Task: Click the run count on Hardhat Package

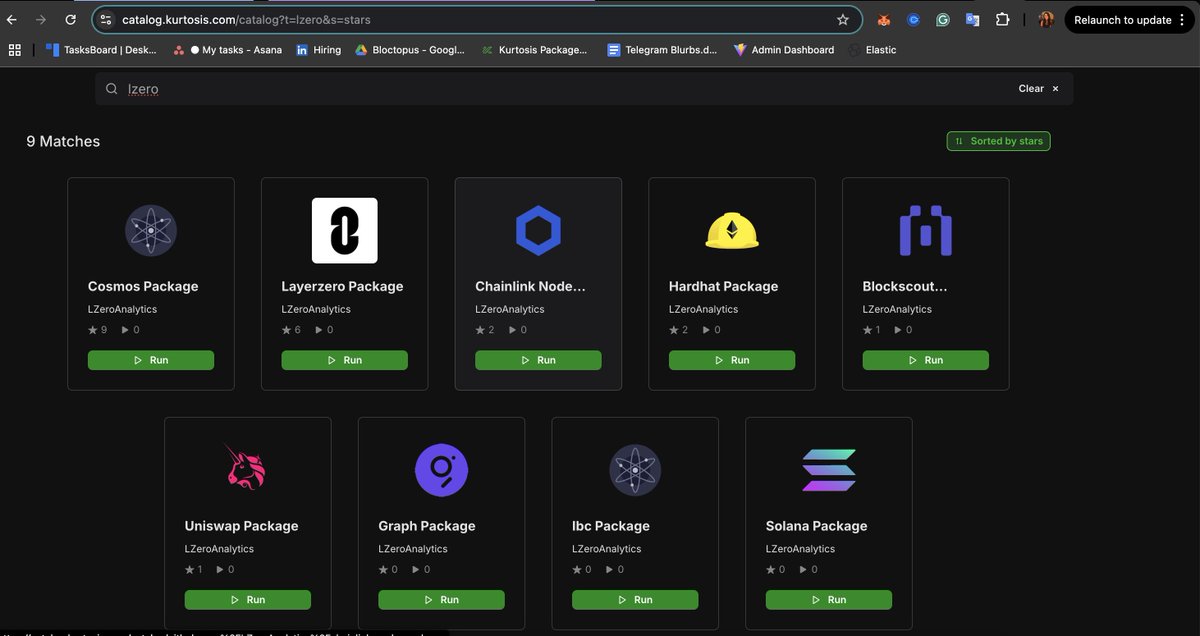Action: pos(711,330)
